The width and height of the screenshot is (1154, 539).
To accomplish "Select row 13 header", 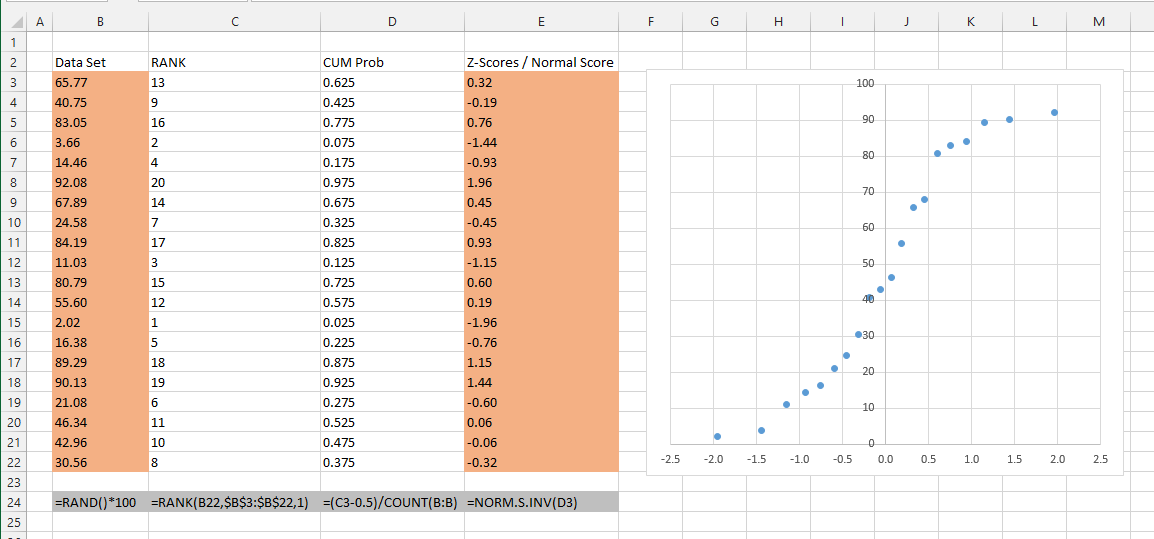I will (x=14, y=282).
